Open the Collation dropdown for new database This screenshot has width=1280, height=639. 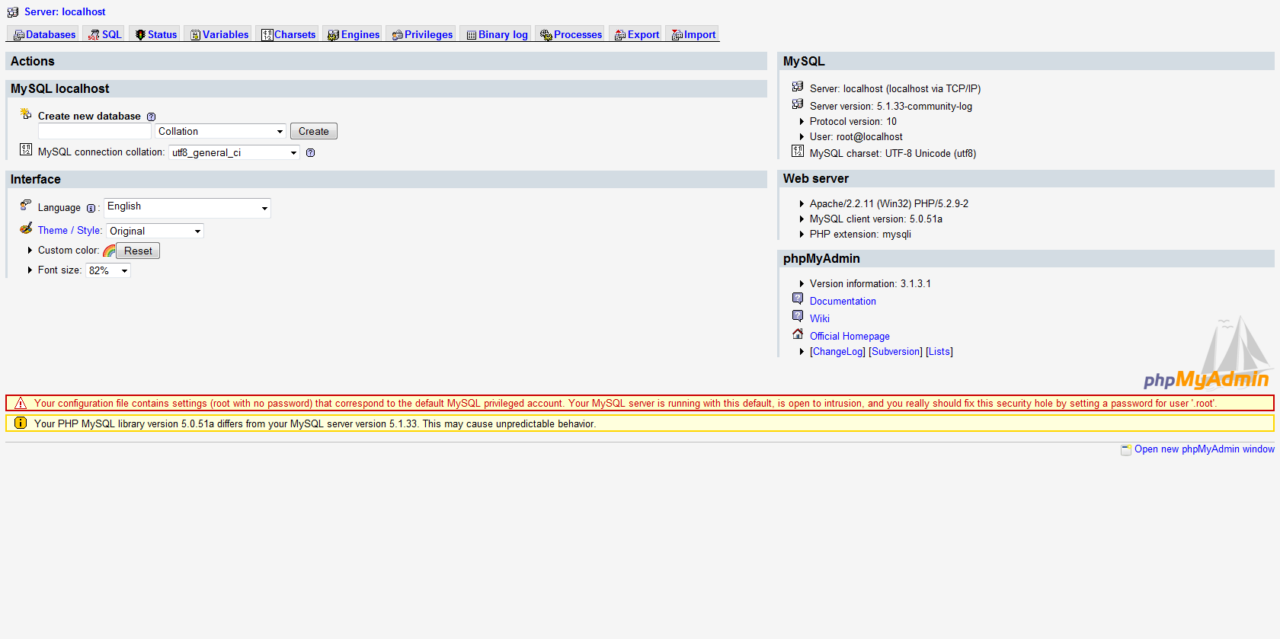221,131
